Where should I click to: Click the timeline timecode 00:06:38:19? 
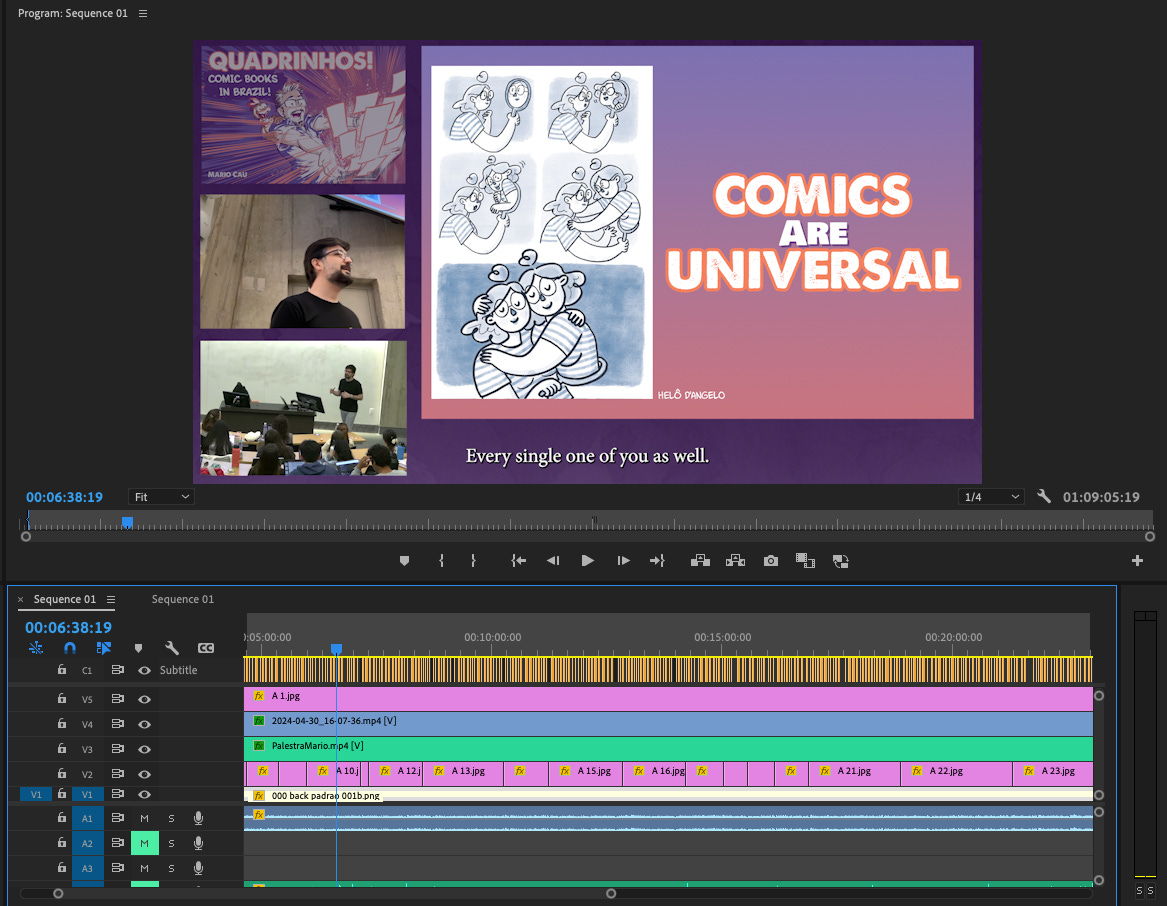[x=68, y=628]
